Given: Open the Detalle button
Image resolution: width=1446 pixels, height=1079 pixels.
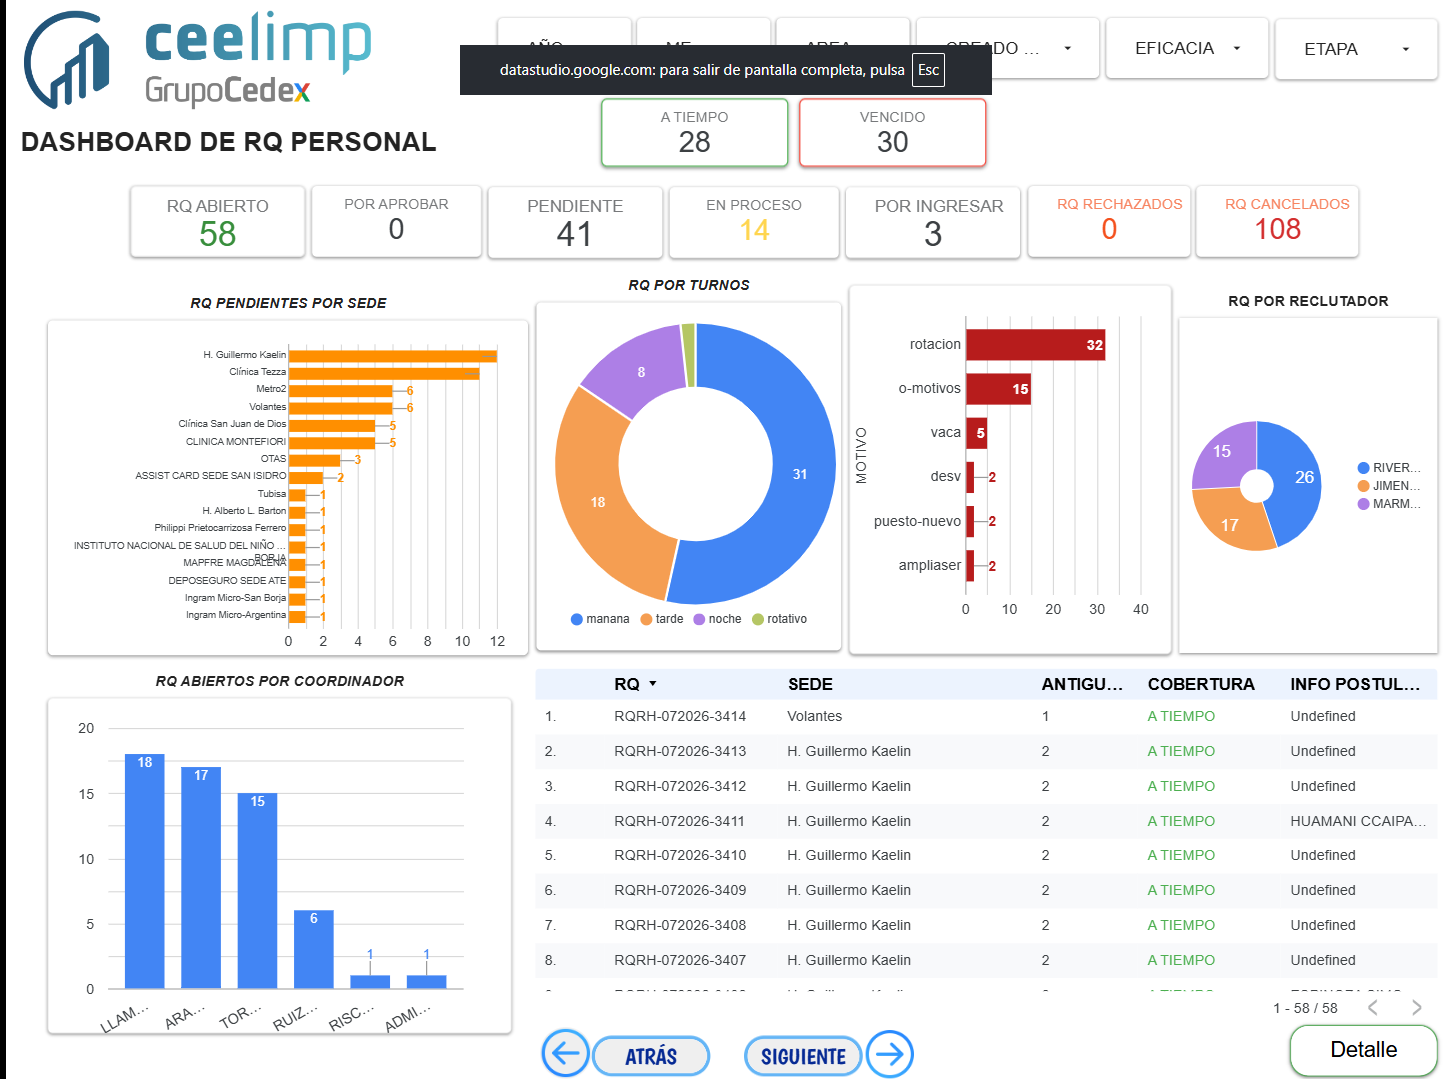Looking at the screenshot, I should [1363, 1050].
